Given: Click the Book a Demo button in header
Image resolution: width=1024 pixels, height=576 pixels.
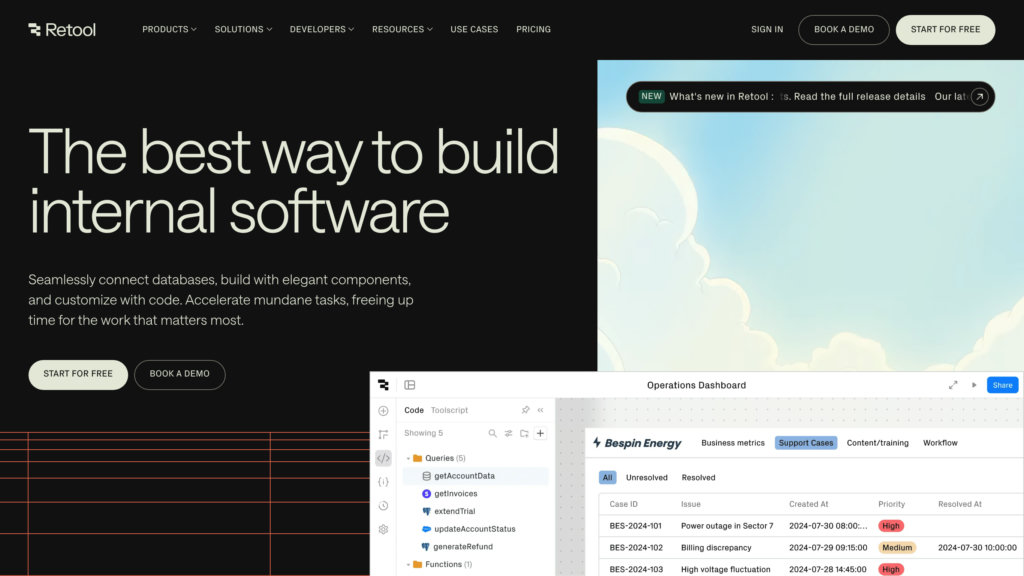Looking at the screenshot, I should (x=843, y=30).
